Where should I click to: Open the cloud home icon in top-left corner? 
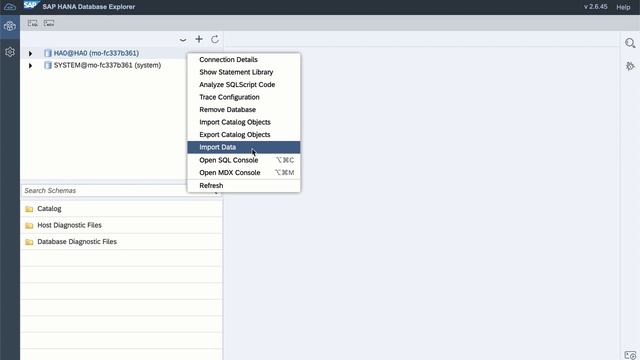point(10,7)
